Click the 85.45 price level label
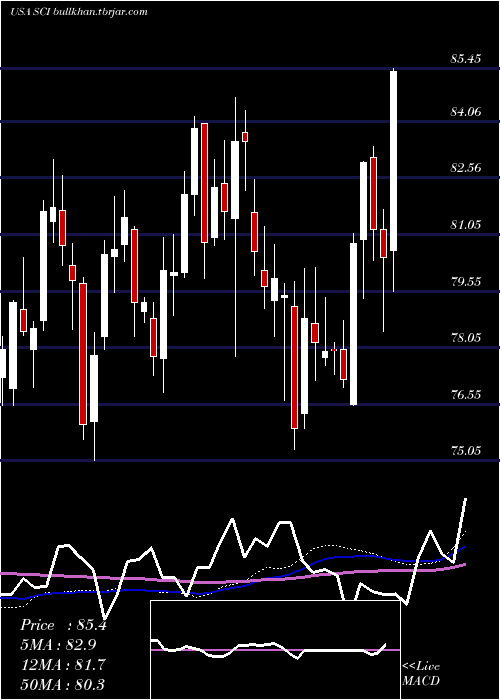The image size is (500, 700). 466,58
